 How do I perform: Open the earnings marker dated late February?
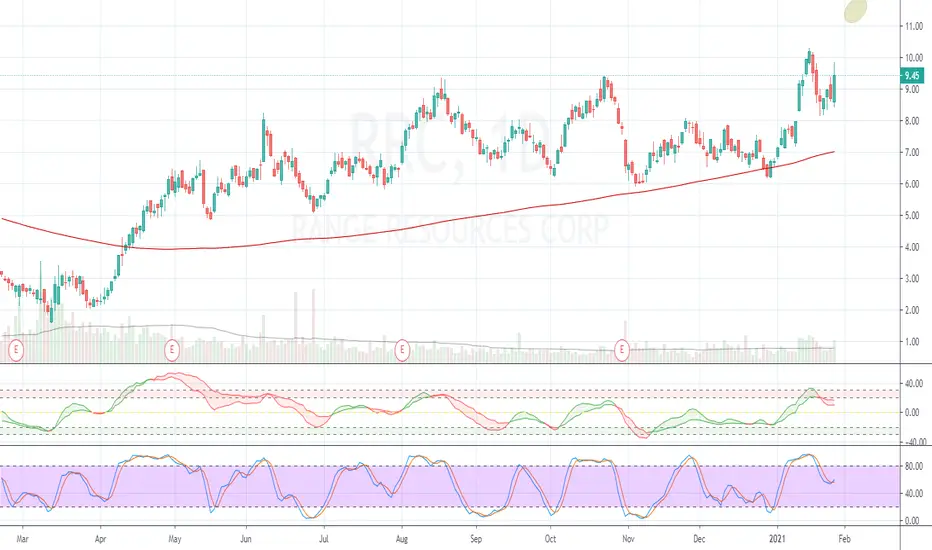pyautogui.click(x=16, y=350)
